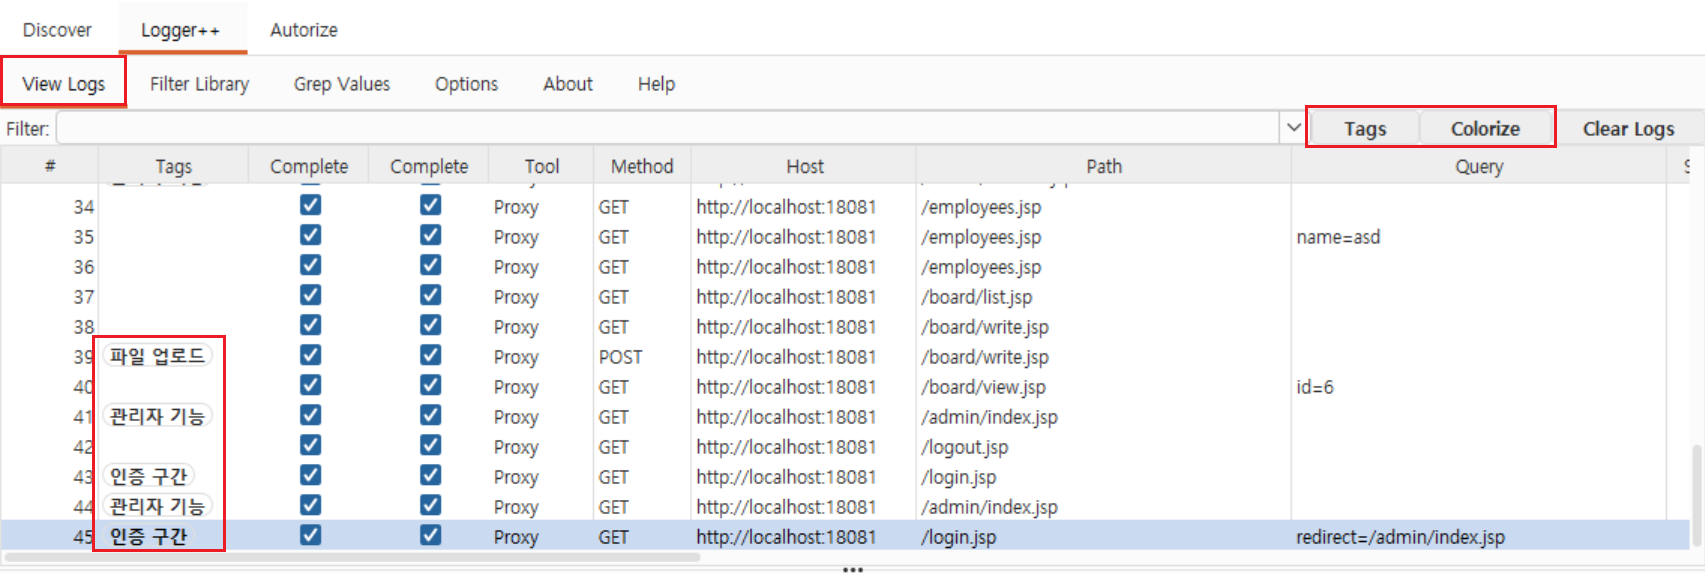Toggle second Complete checkbox on row 39
This screenshot has height=573, width=1705.
(x=430, y=355)
